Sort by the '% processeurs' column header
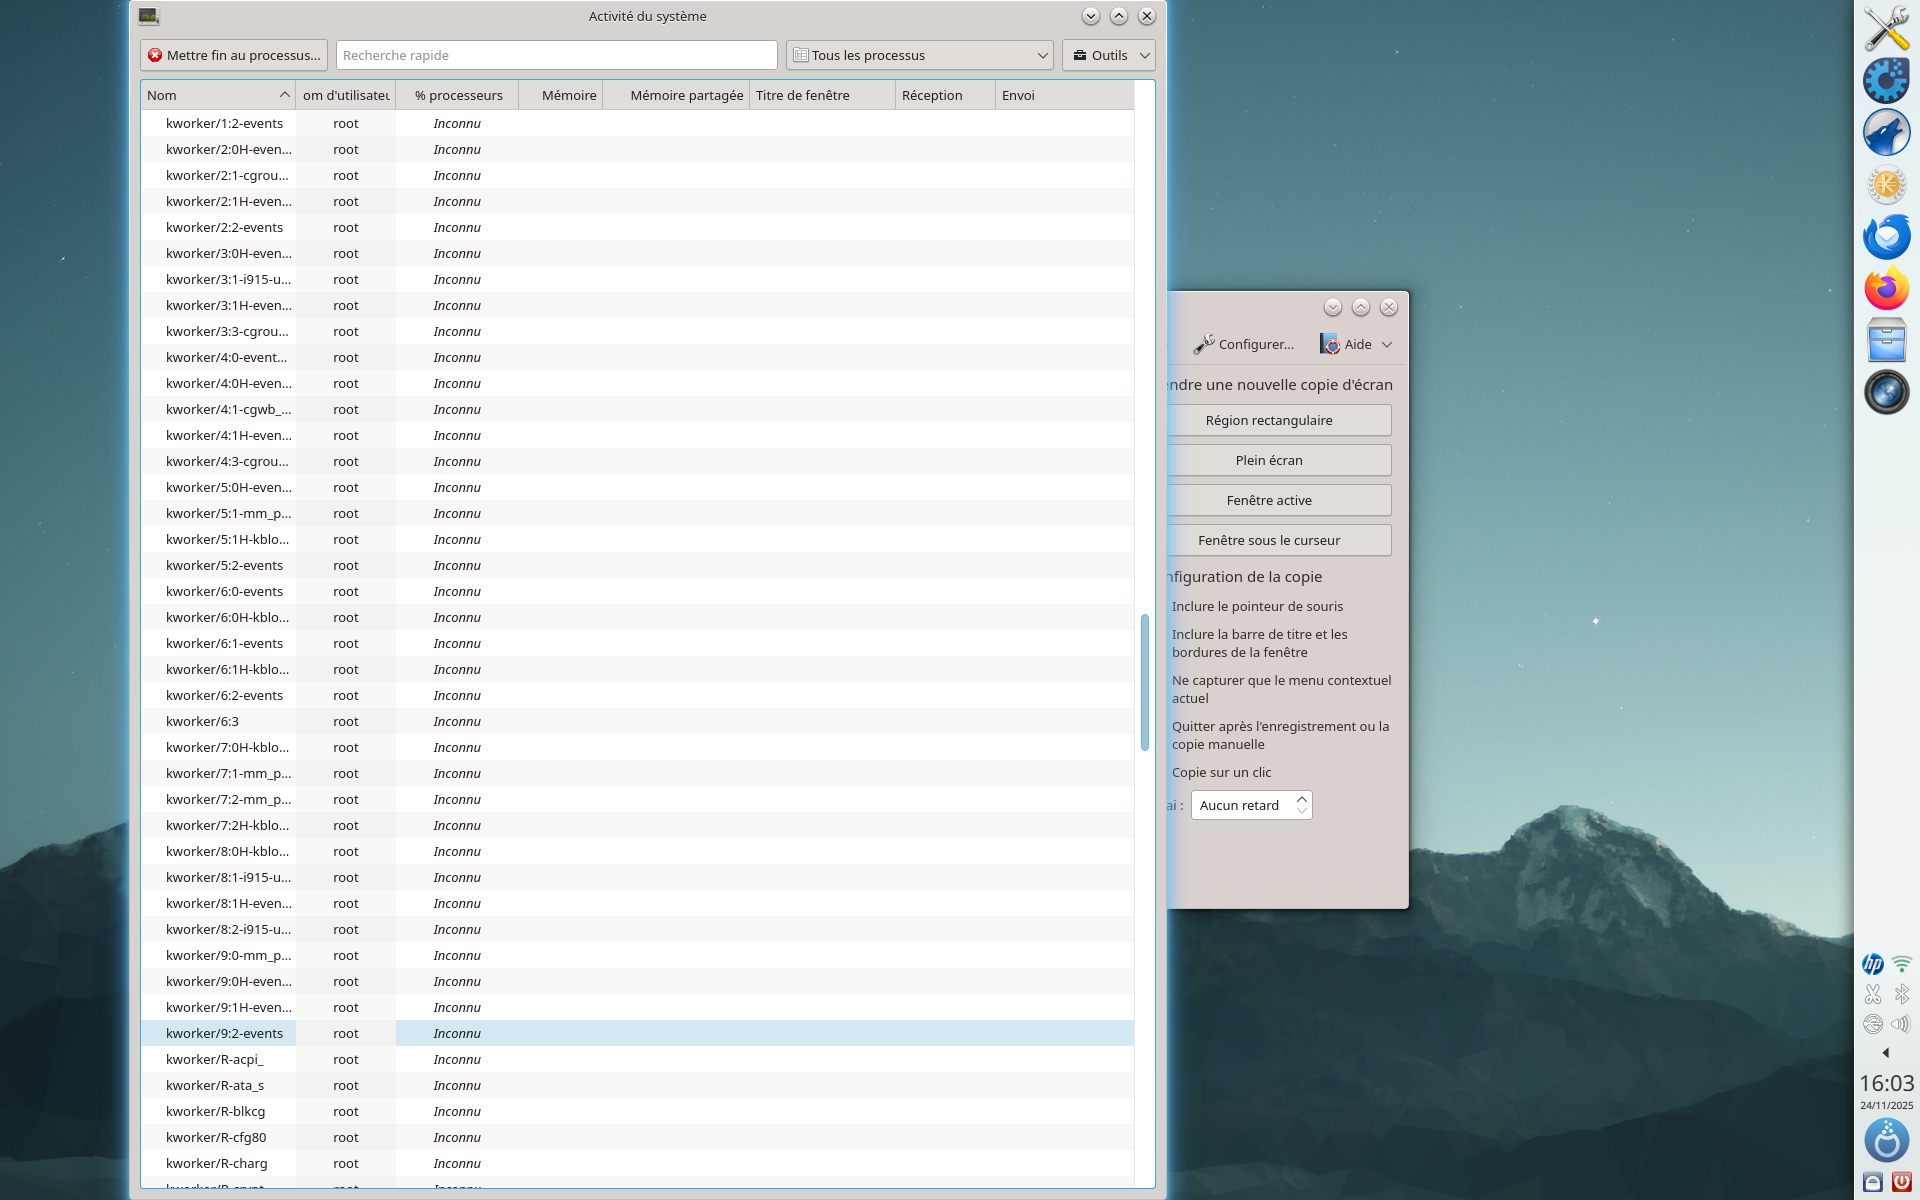Viewport: 1920px width, 1200px height. [x=458, y=95]
